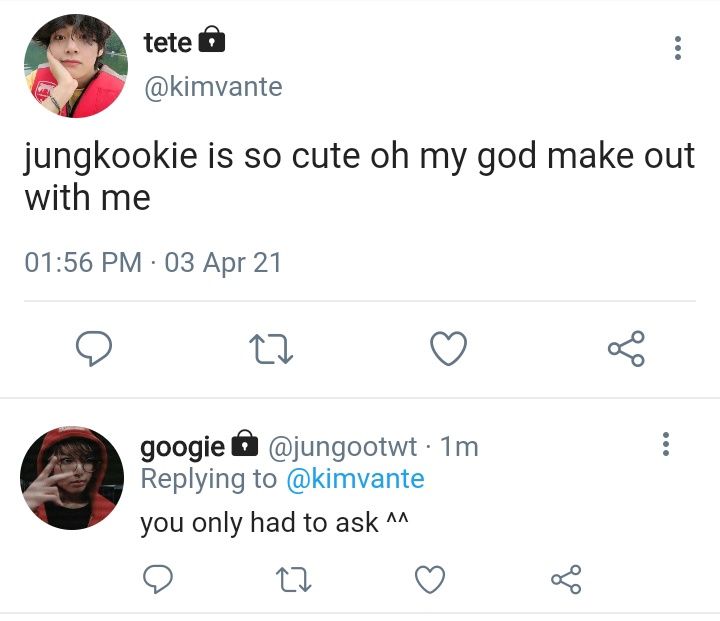The image size is (720, 621).
Task: Open the tete display name
Action: coord(168,43)
